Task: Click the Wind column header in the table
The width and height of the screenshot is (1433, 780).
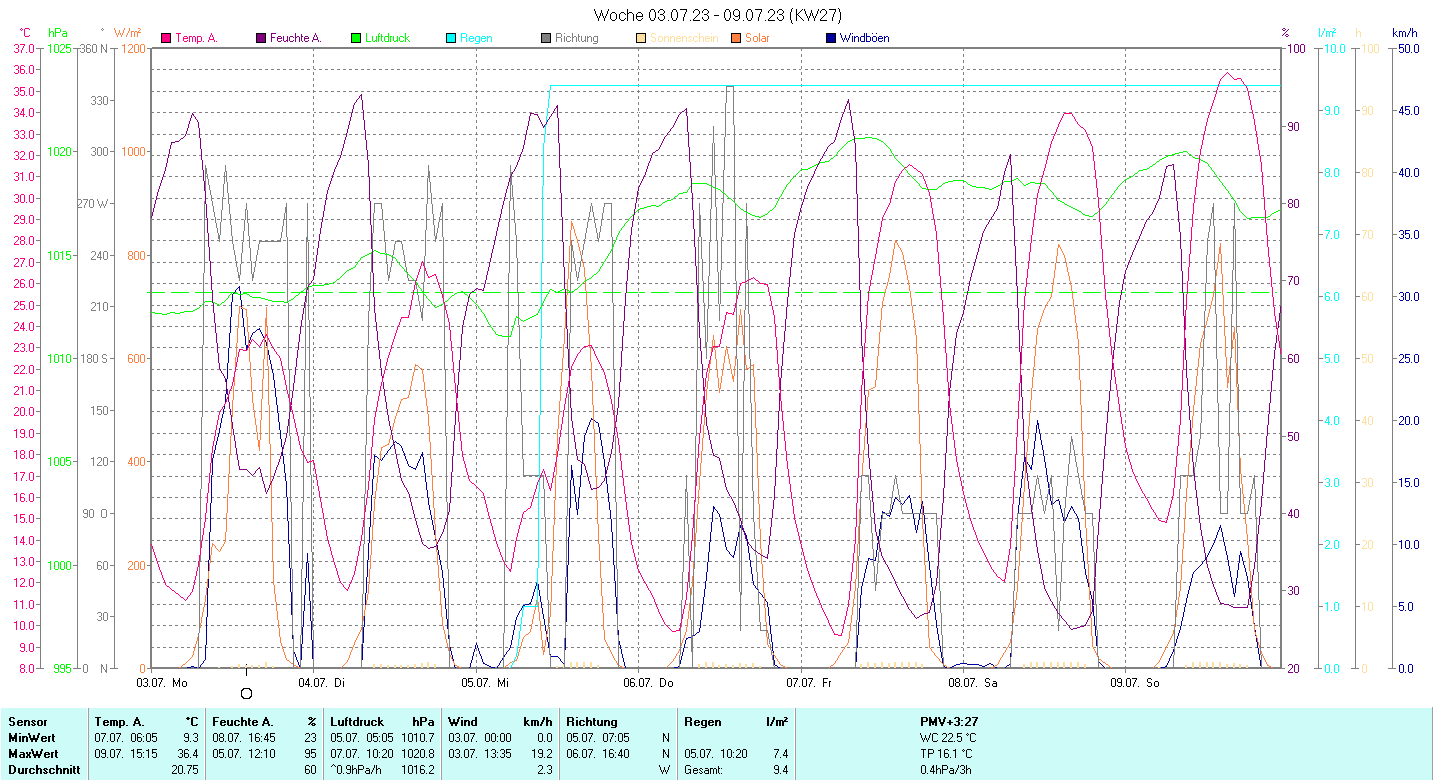Action: pos(462,721)
